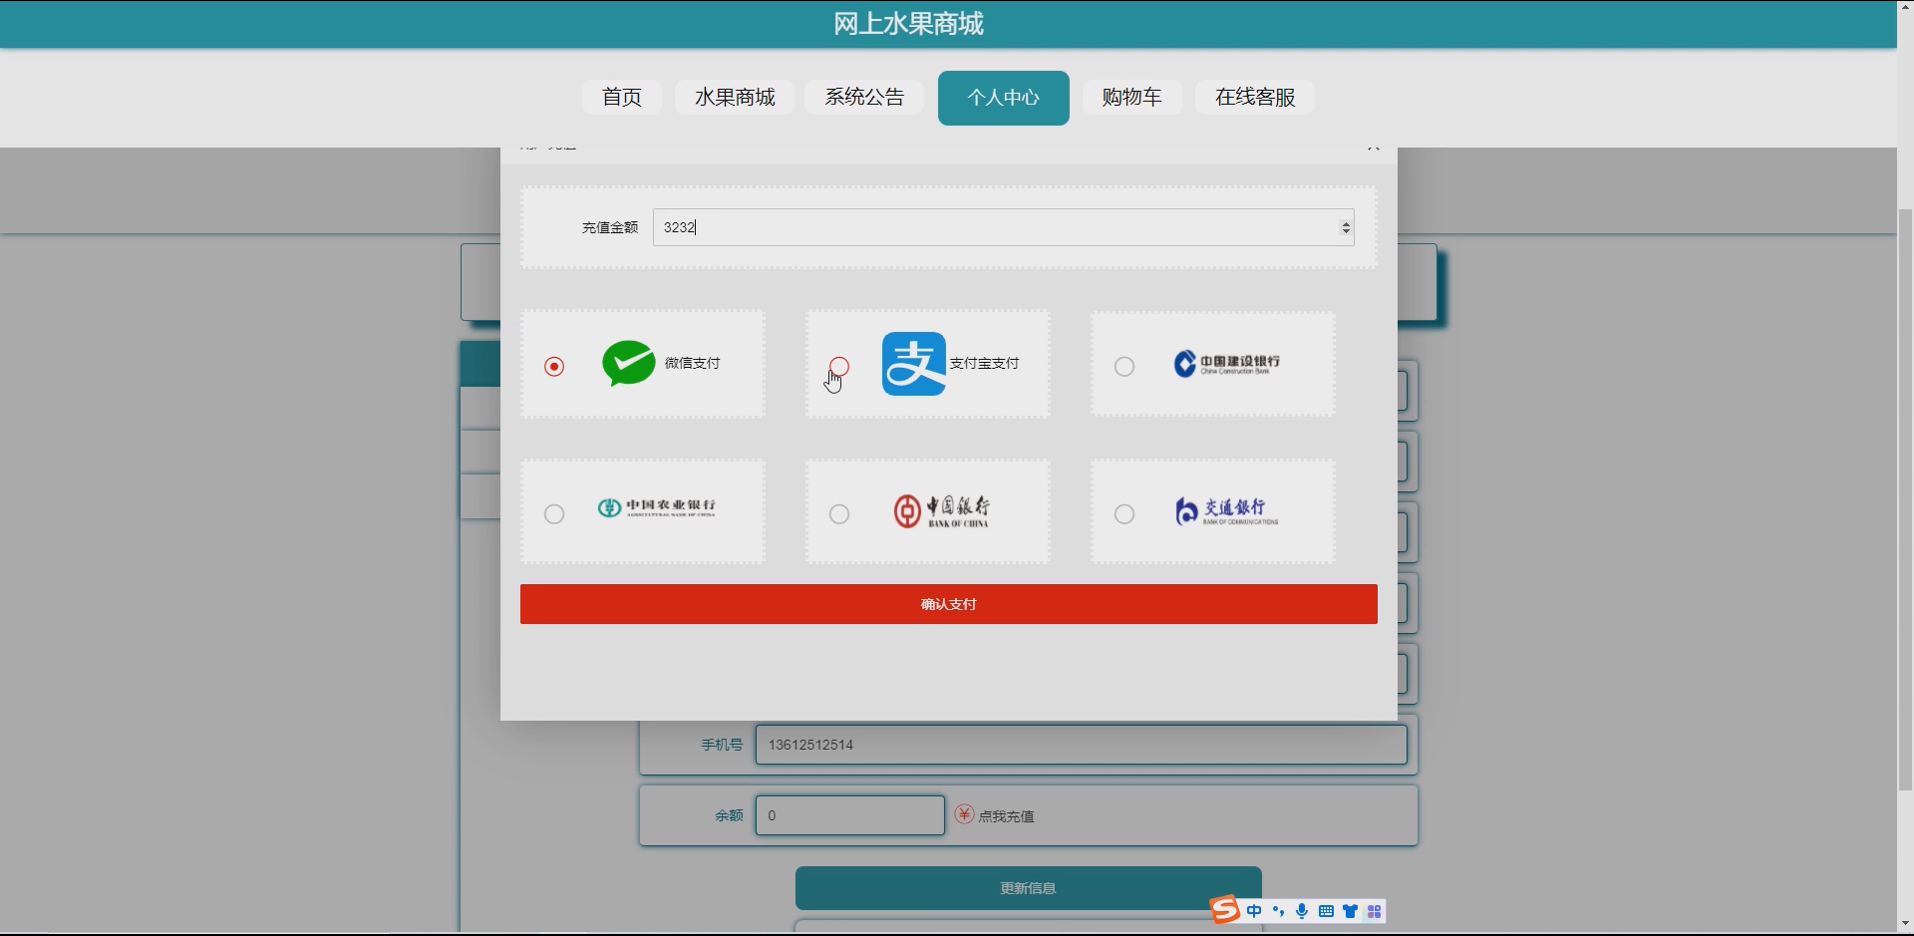The width and height of the screenshot is (1914, 936).
Task: Open Sogou toolbox grid icon
Action: point(1374,911)
